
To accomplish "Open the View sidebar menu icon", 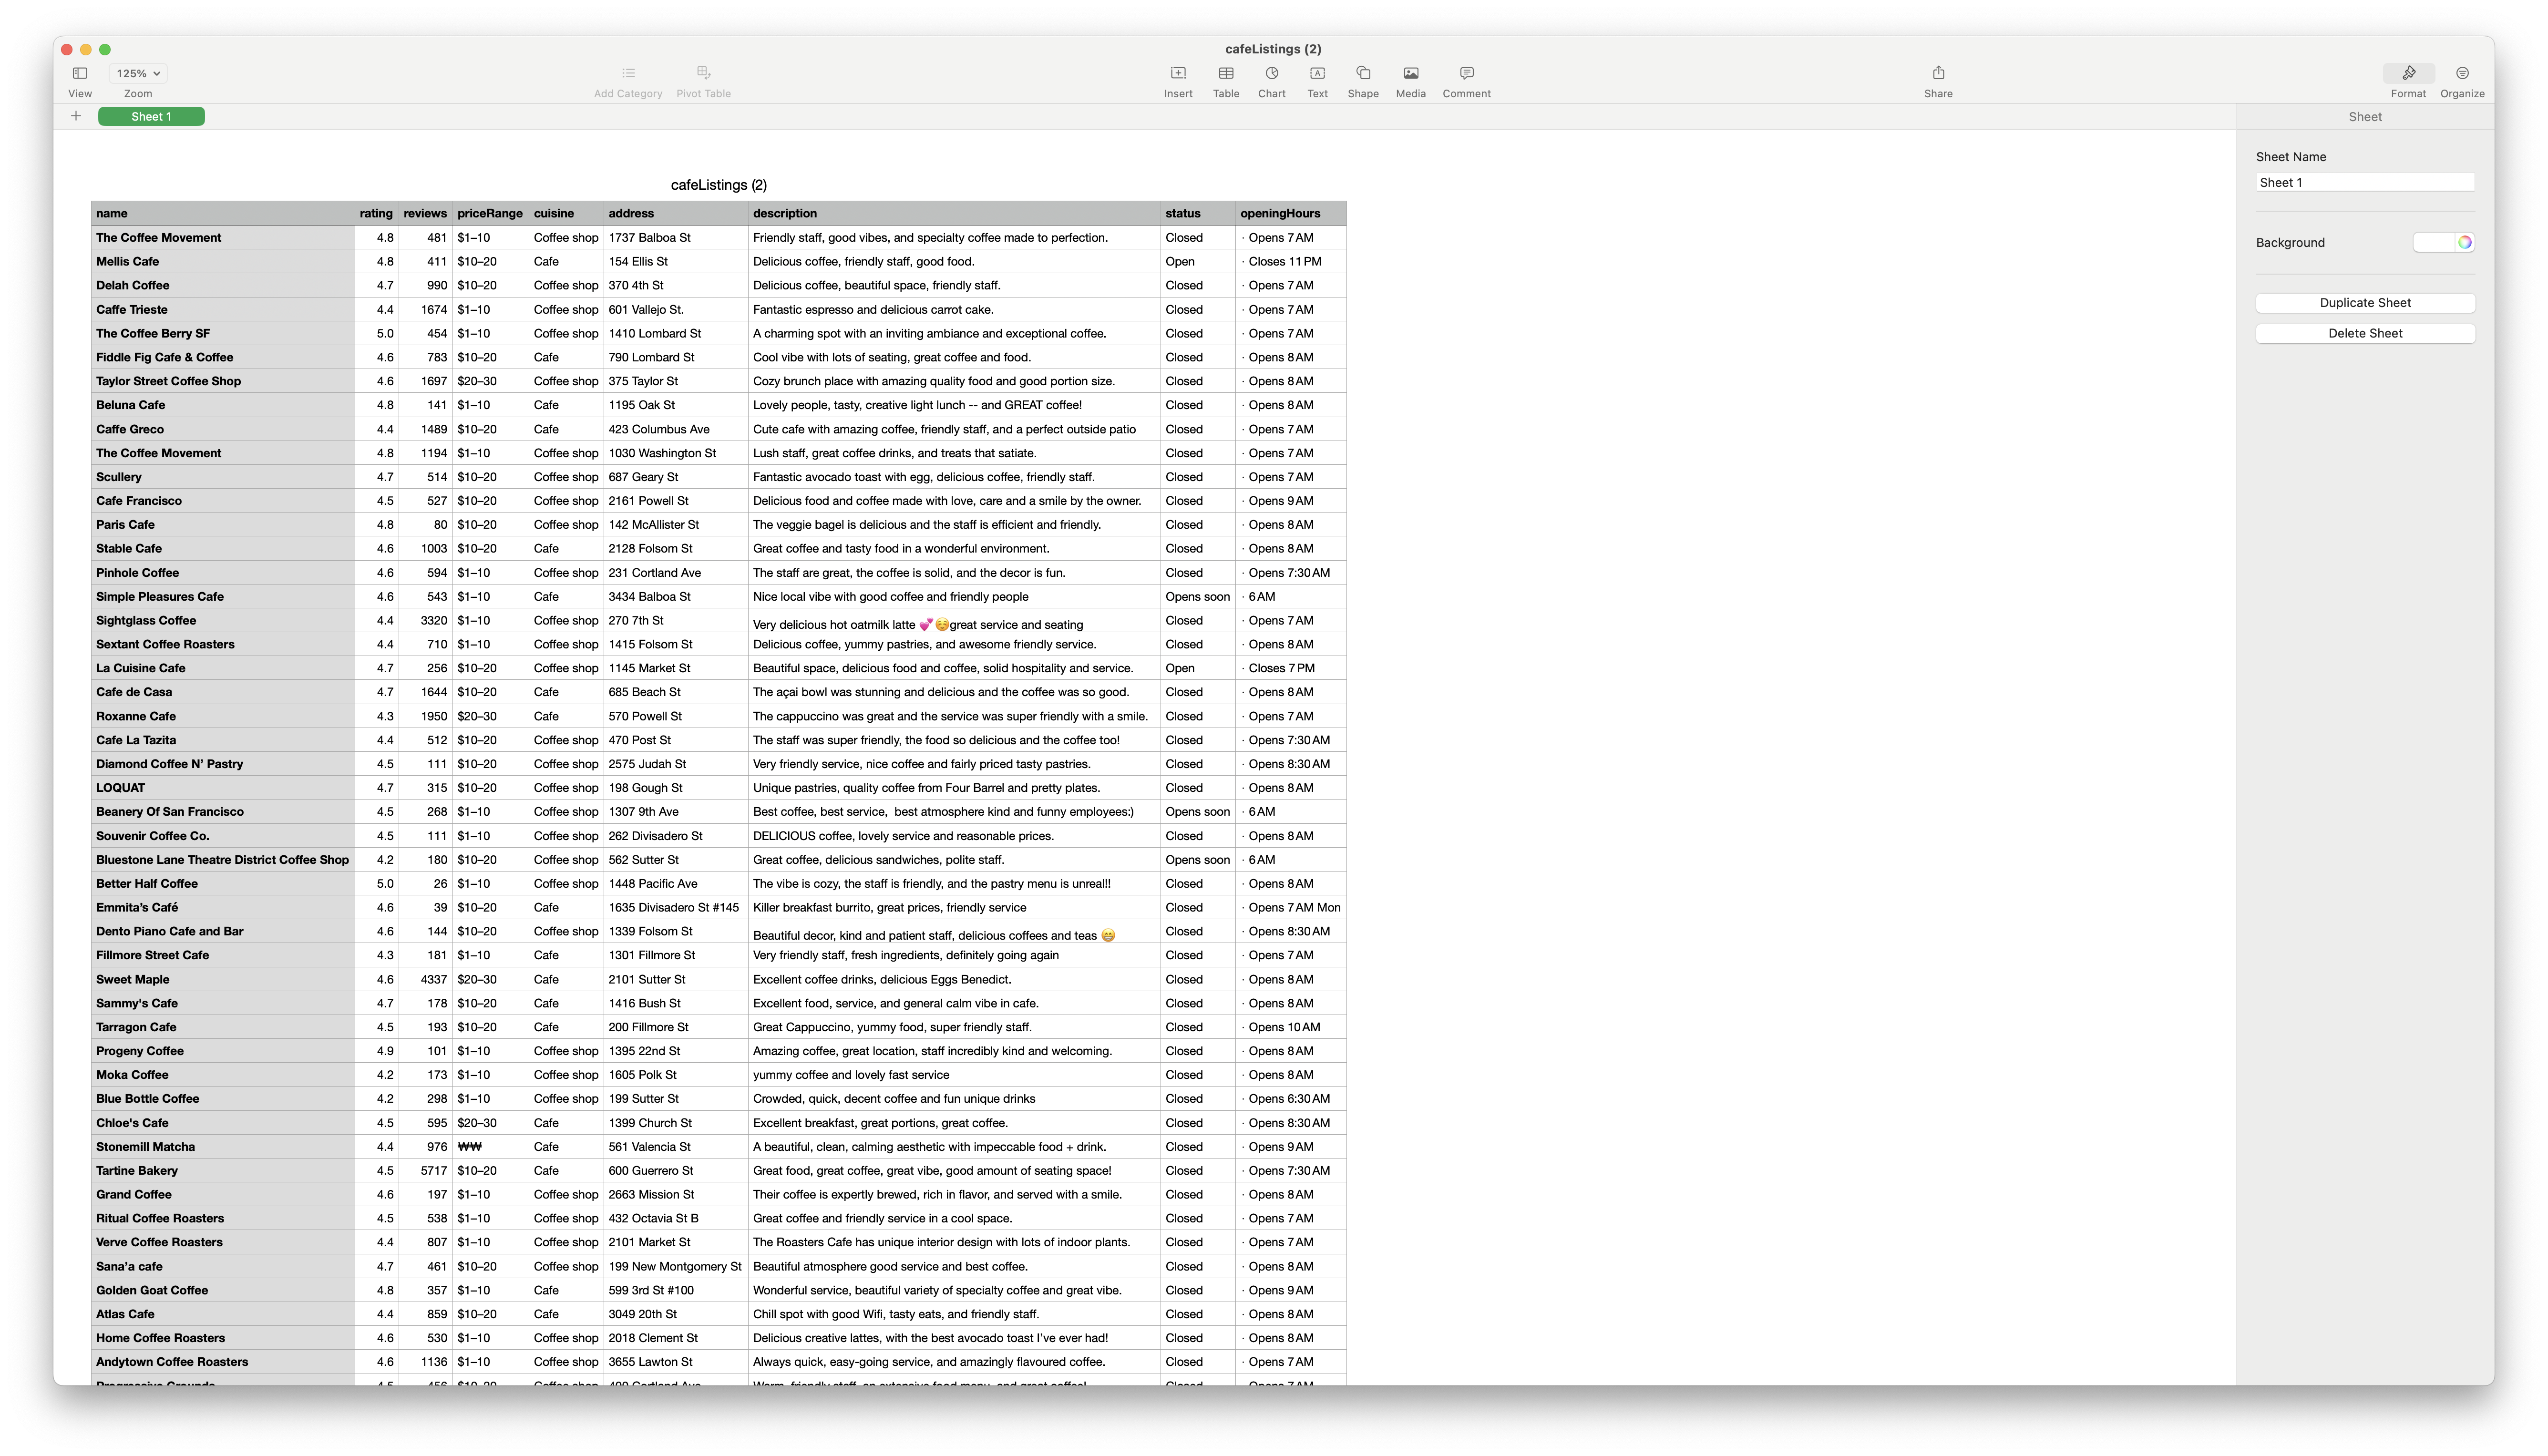I will 80,73.
